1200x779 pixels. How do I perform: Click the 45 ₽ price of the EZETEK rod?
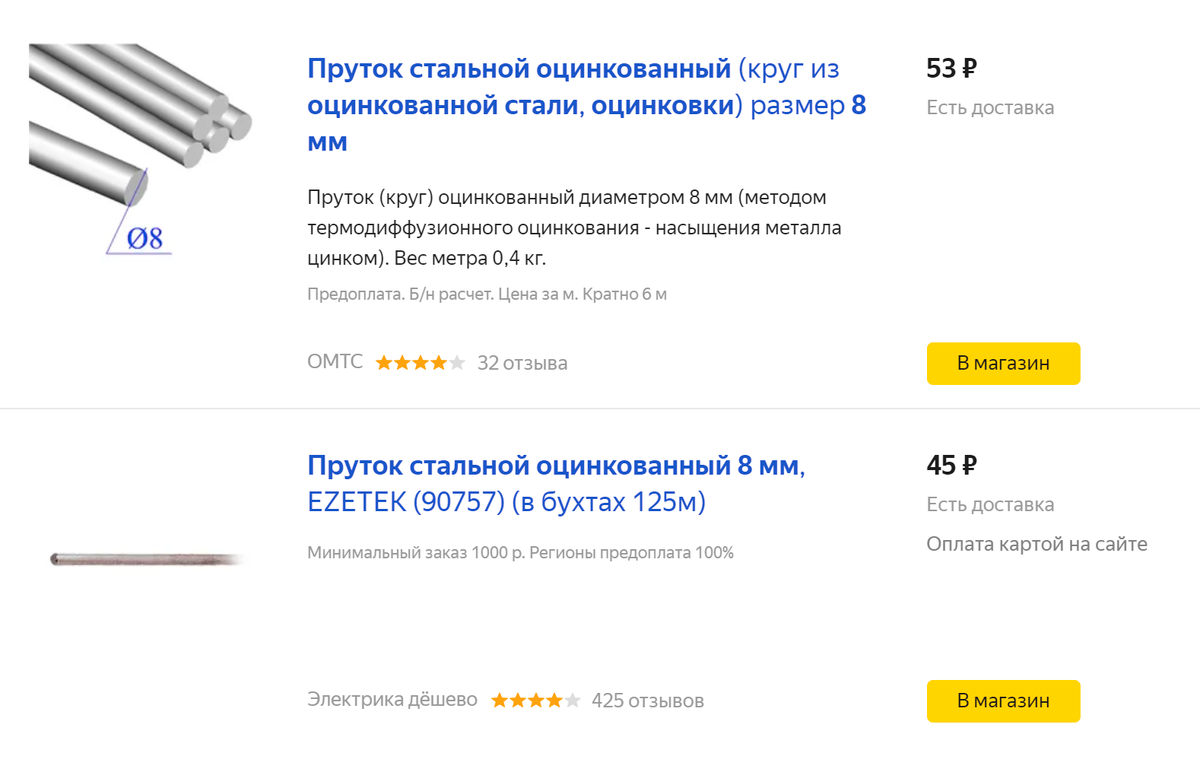[951, 465]
